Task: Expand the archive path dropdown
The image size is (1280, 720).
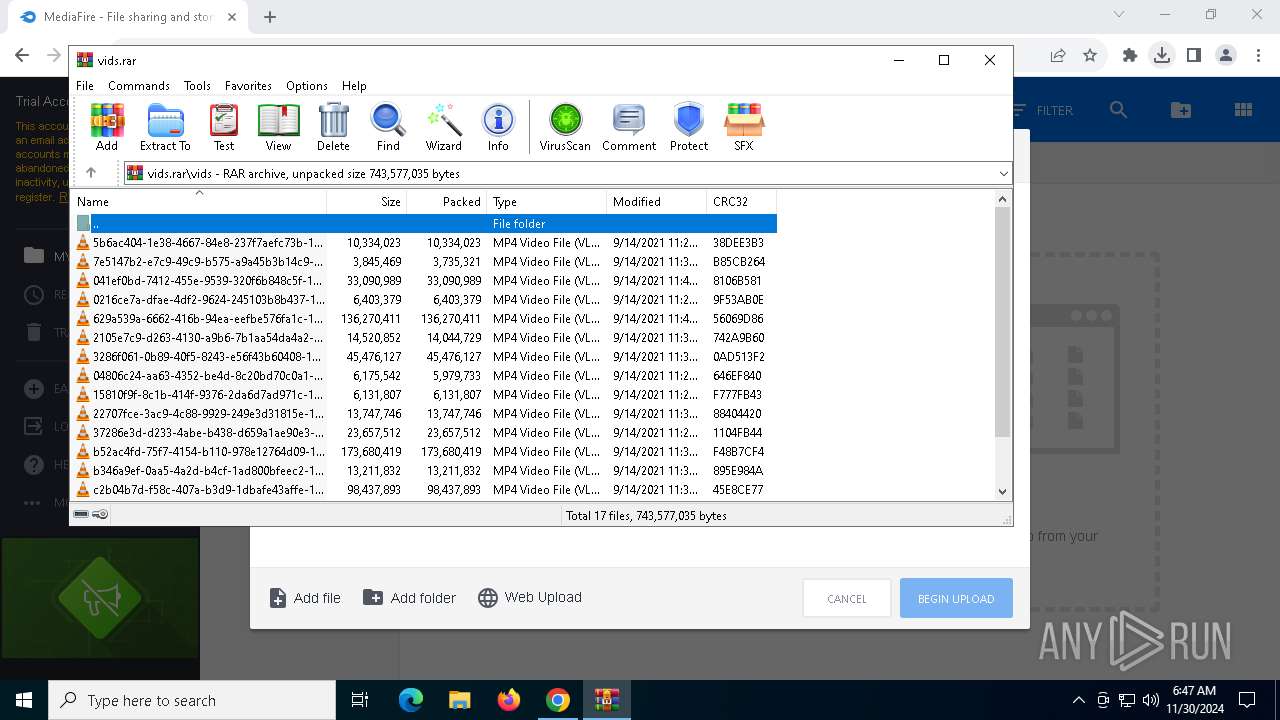Action: click(x=1003, y=174)
